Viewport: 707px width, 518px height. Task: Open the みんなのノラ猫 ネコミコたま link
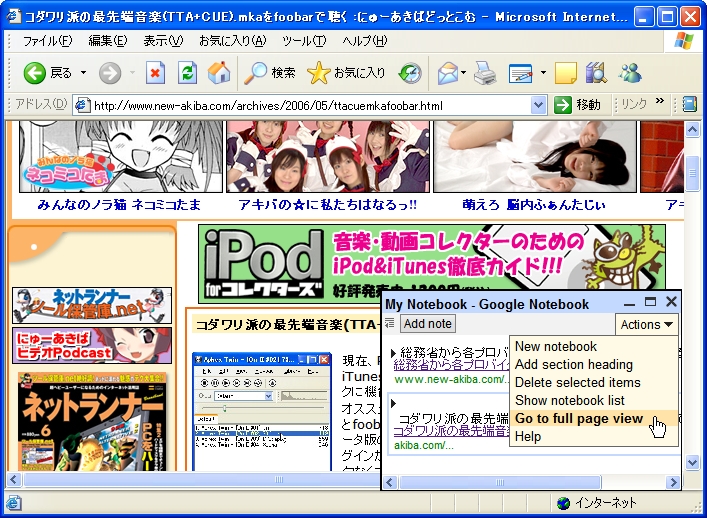tap(119, 205)
